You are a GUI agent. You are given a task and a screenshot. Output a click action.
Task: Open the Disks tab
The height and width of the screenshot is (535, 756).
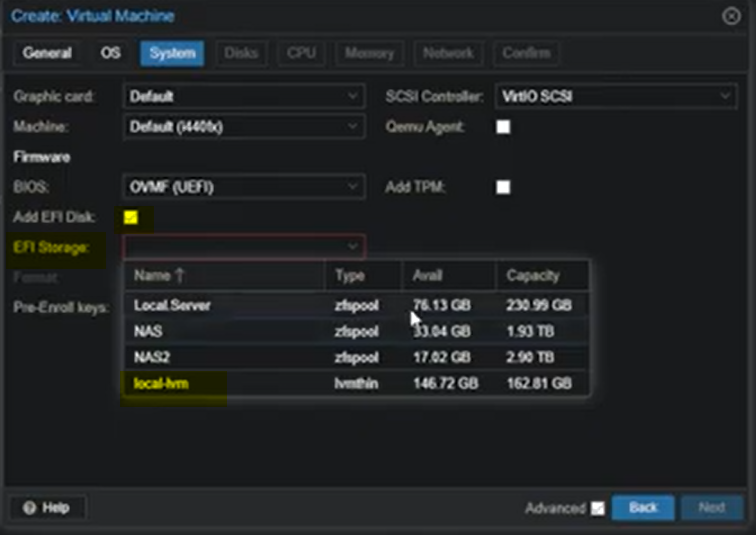[241, 53]
